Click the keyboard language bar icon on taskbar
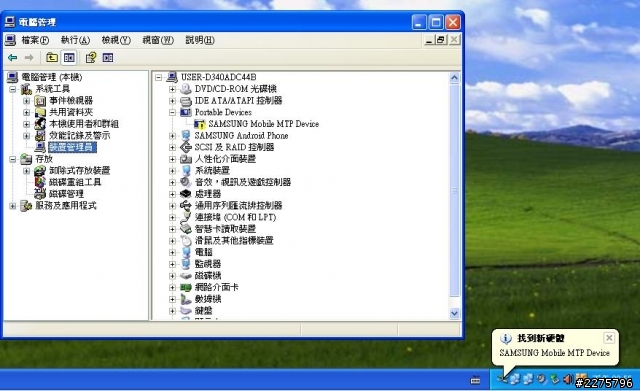 [475, 381]
